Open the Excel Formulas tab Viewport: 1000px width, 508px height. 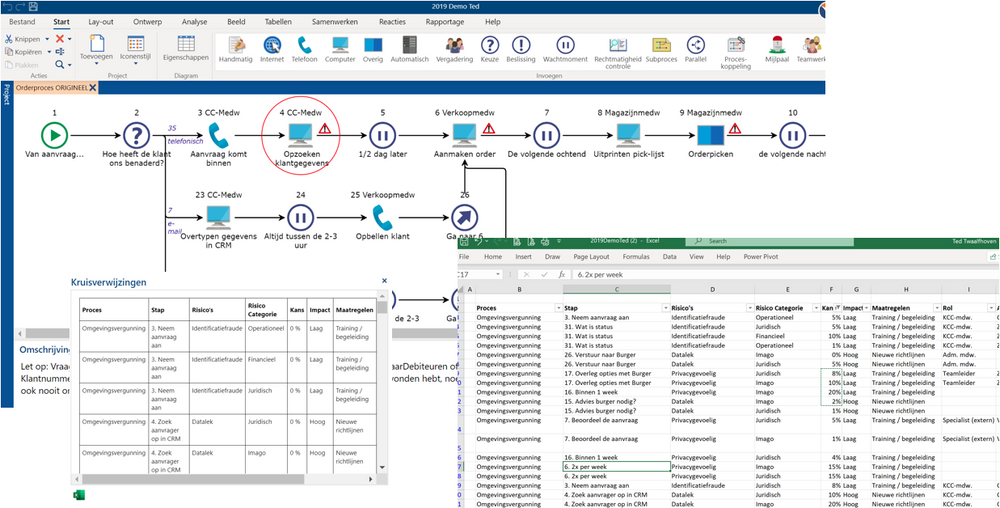tap(636, 257)
